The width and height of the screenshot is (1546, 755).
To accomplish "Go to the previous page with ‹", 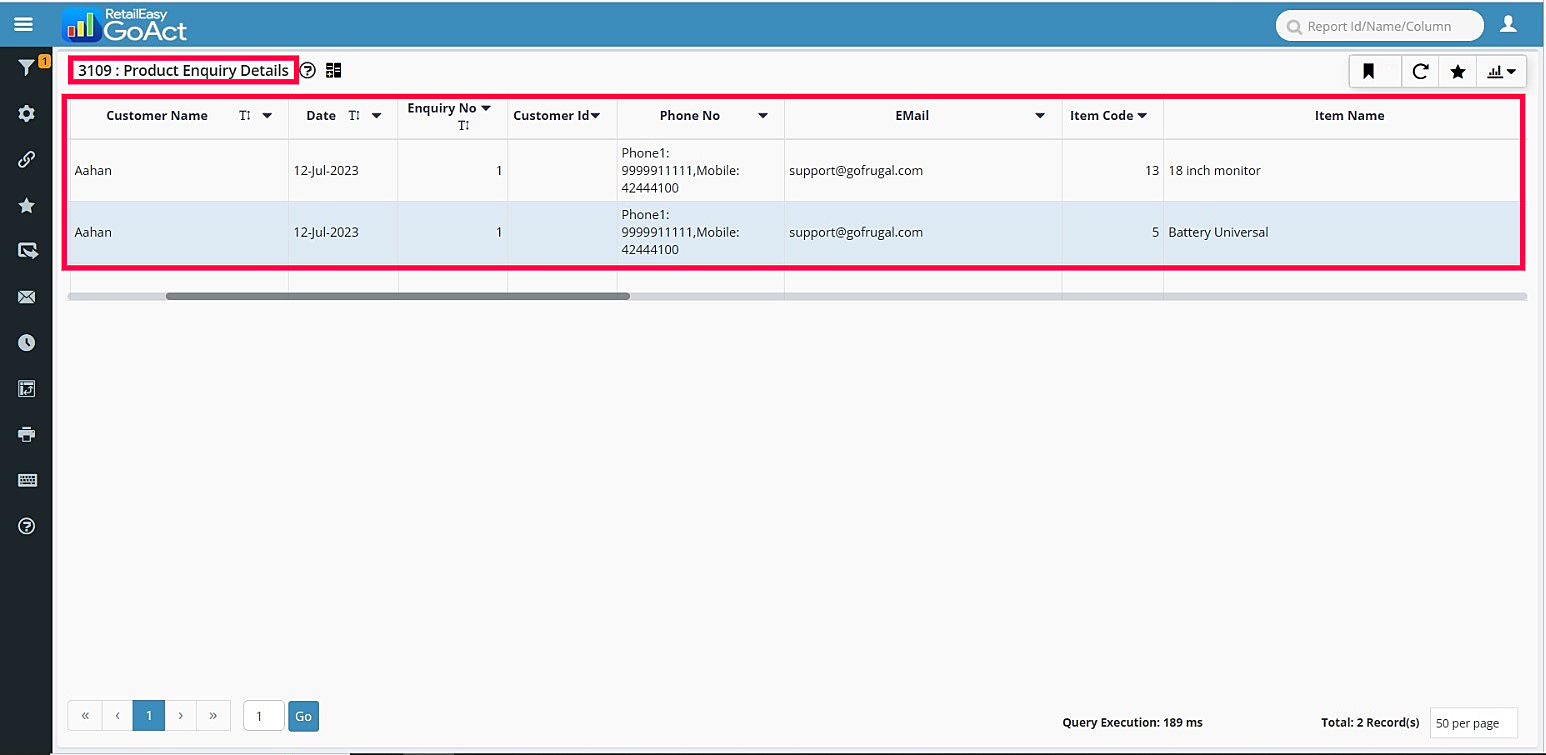I will [x=118, y=716].
